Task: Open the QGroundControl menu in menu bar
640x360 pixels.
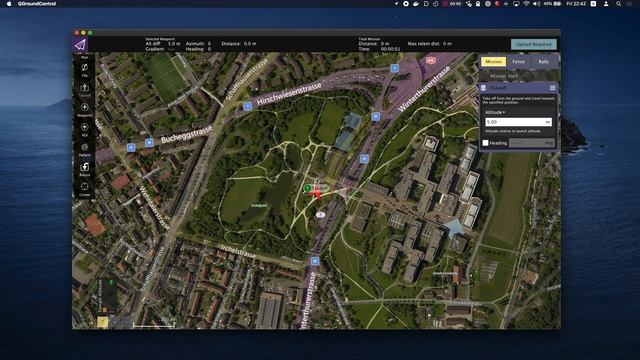Action: click(x=37, y=4)
